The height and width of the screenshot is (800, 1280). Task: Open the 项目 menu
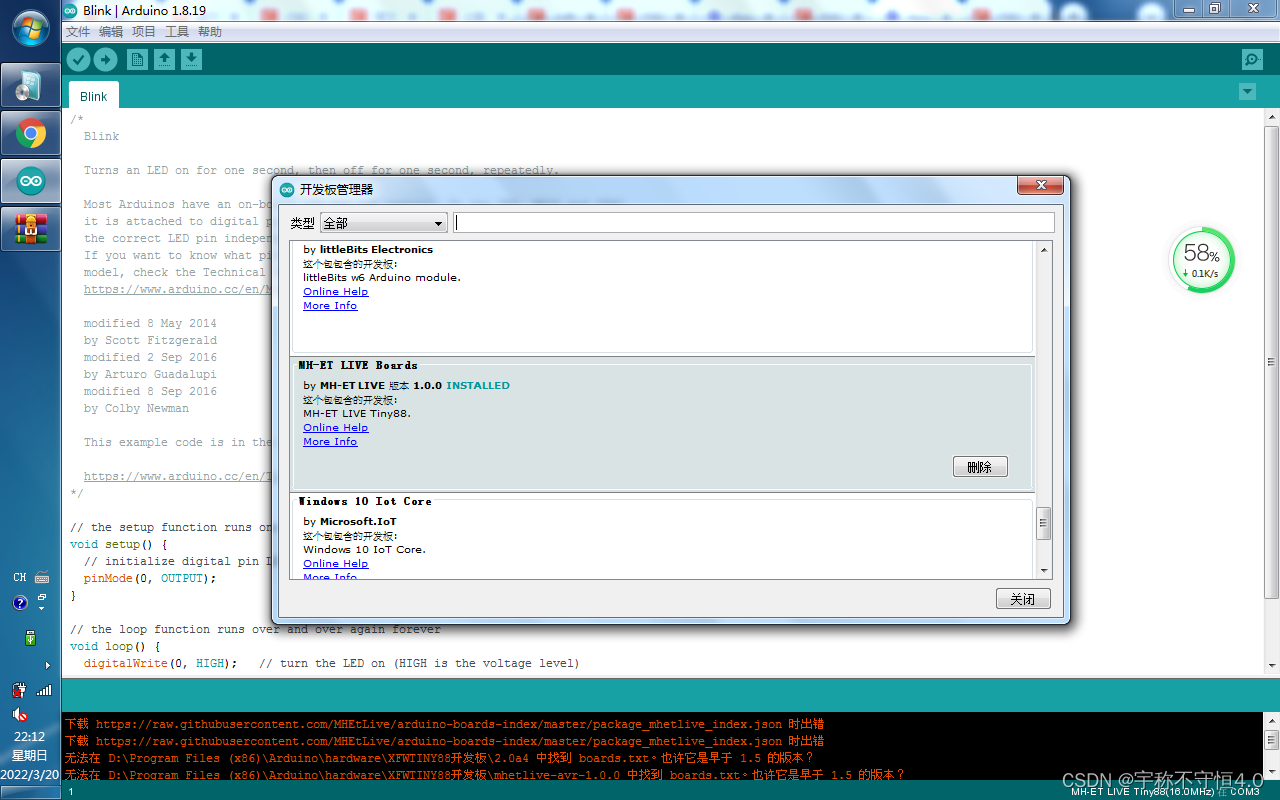(144, 32)
